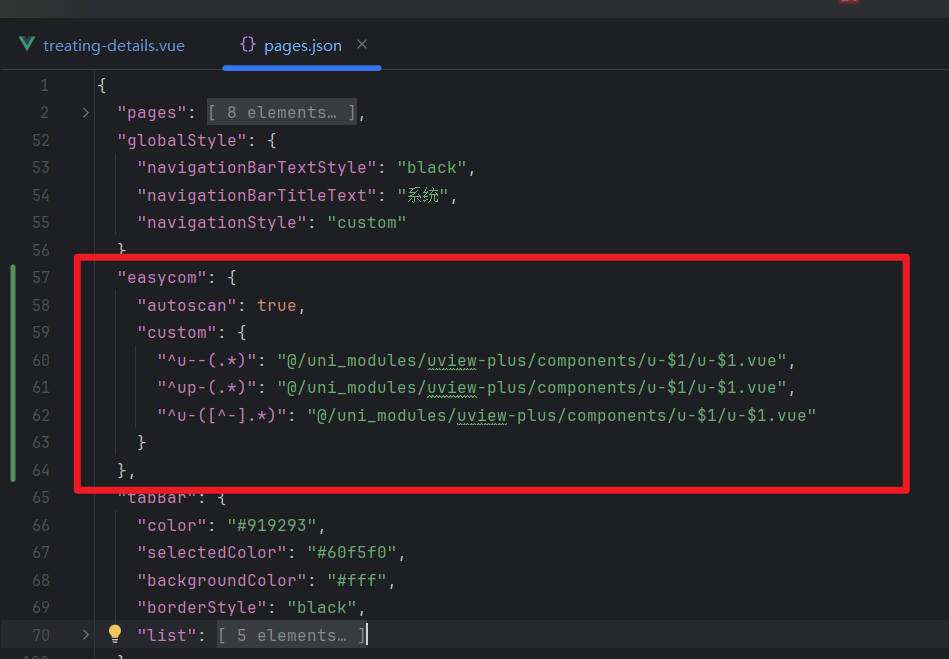The image size is (949, 659).
Task: Select the pages.json editor tab
Action: coord(302,45)
